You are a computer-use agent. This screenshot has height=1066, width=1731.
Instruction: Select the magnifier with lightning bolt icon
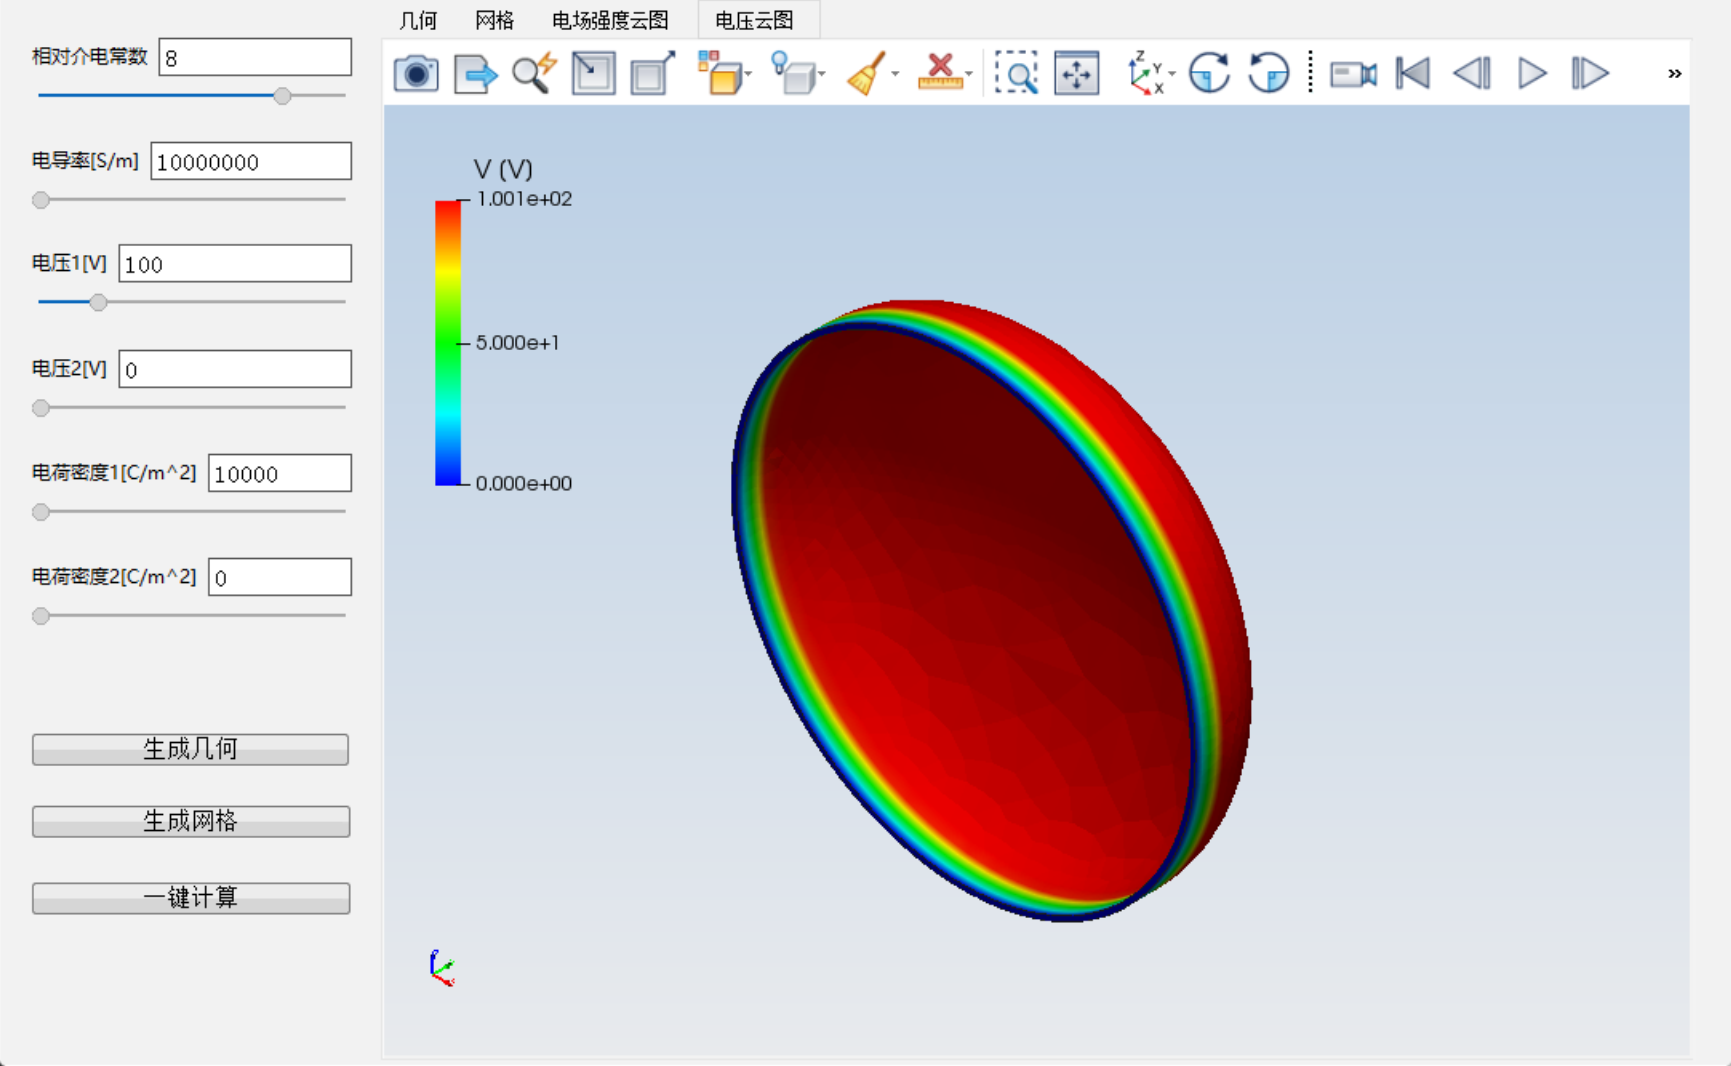point(534,74)
